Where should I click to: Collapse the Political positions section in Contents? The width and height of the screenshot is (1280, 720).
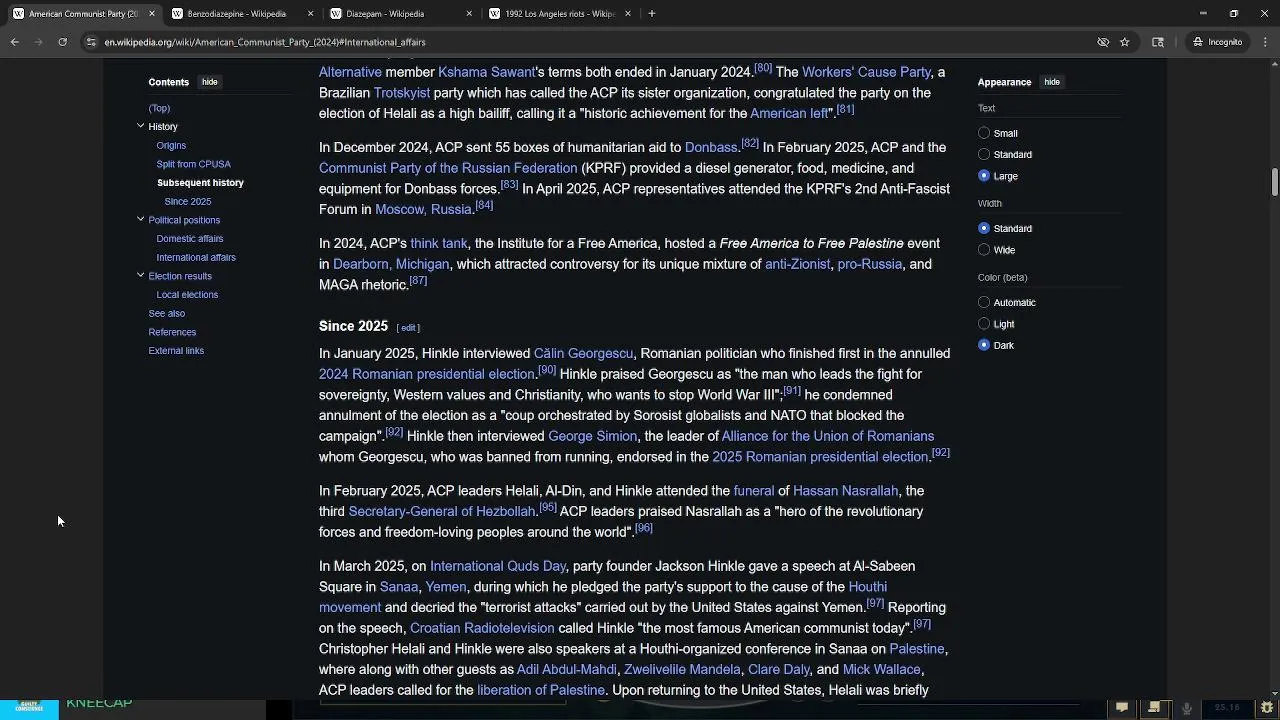point(141,219)
